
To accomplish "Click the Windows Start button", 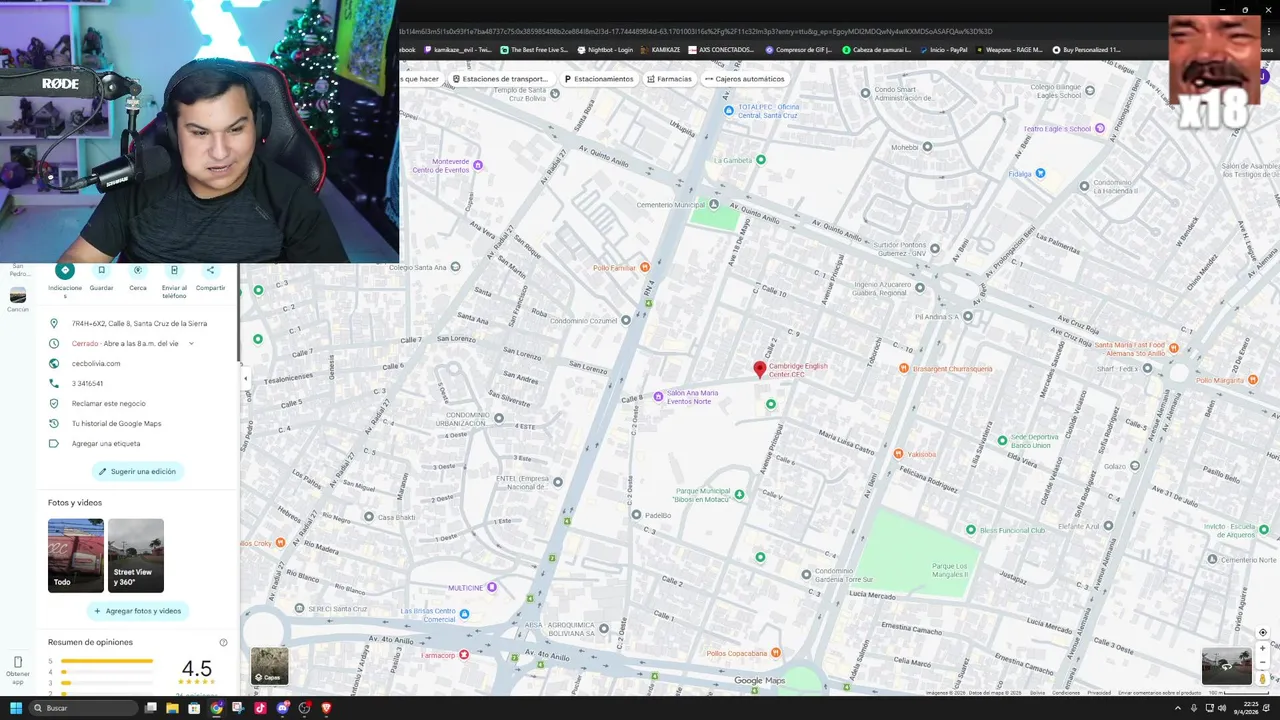I will pyautogui.click(x=15, y=708).
